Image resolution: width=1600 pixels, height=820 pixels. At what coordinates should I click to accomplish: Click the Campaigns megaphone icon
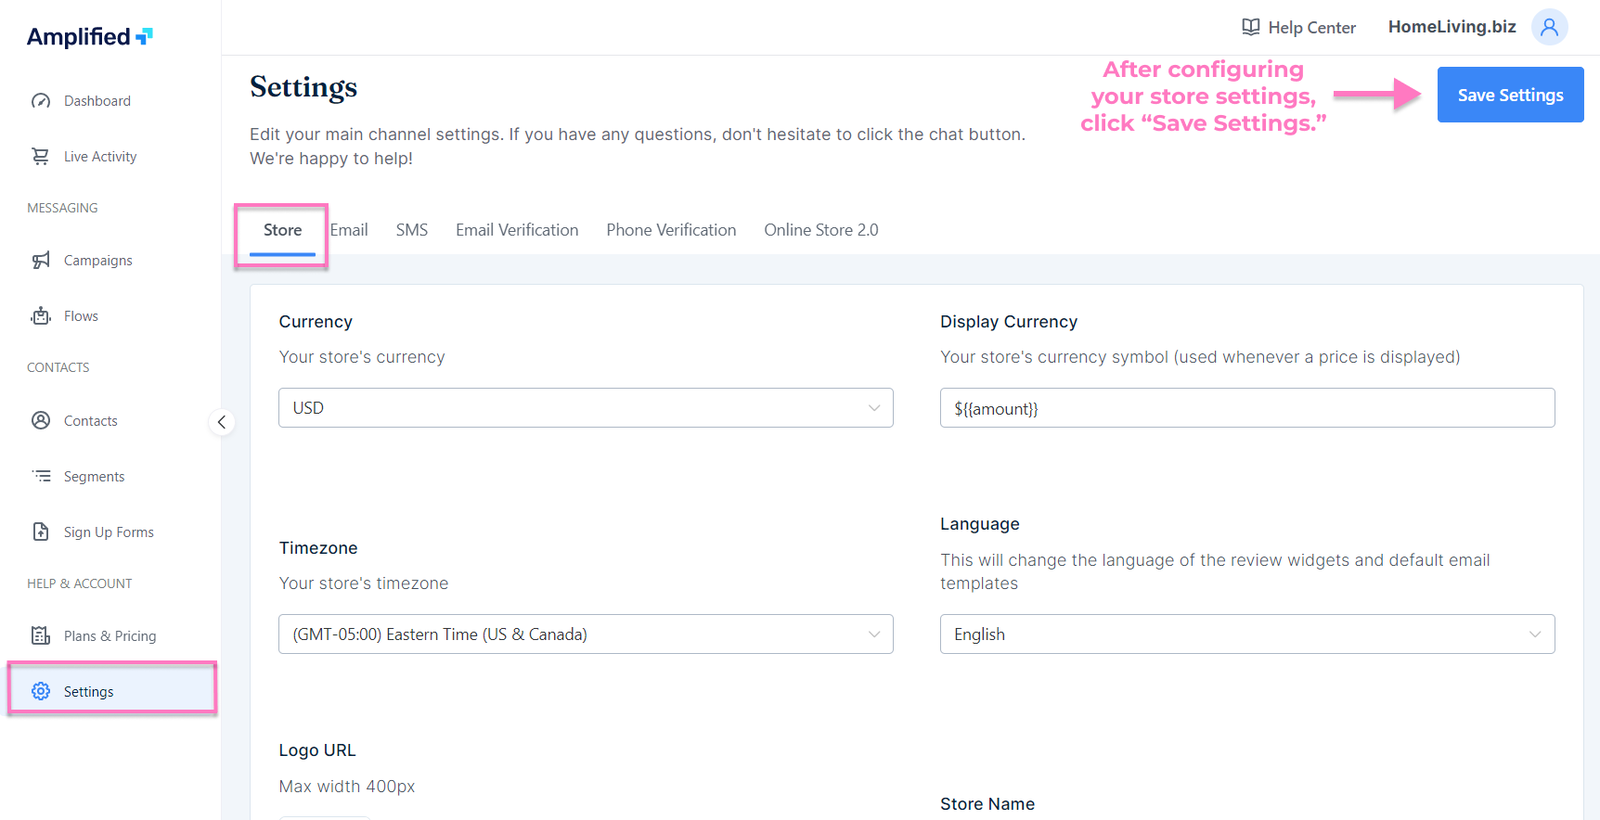(41, 261)
